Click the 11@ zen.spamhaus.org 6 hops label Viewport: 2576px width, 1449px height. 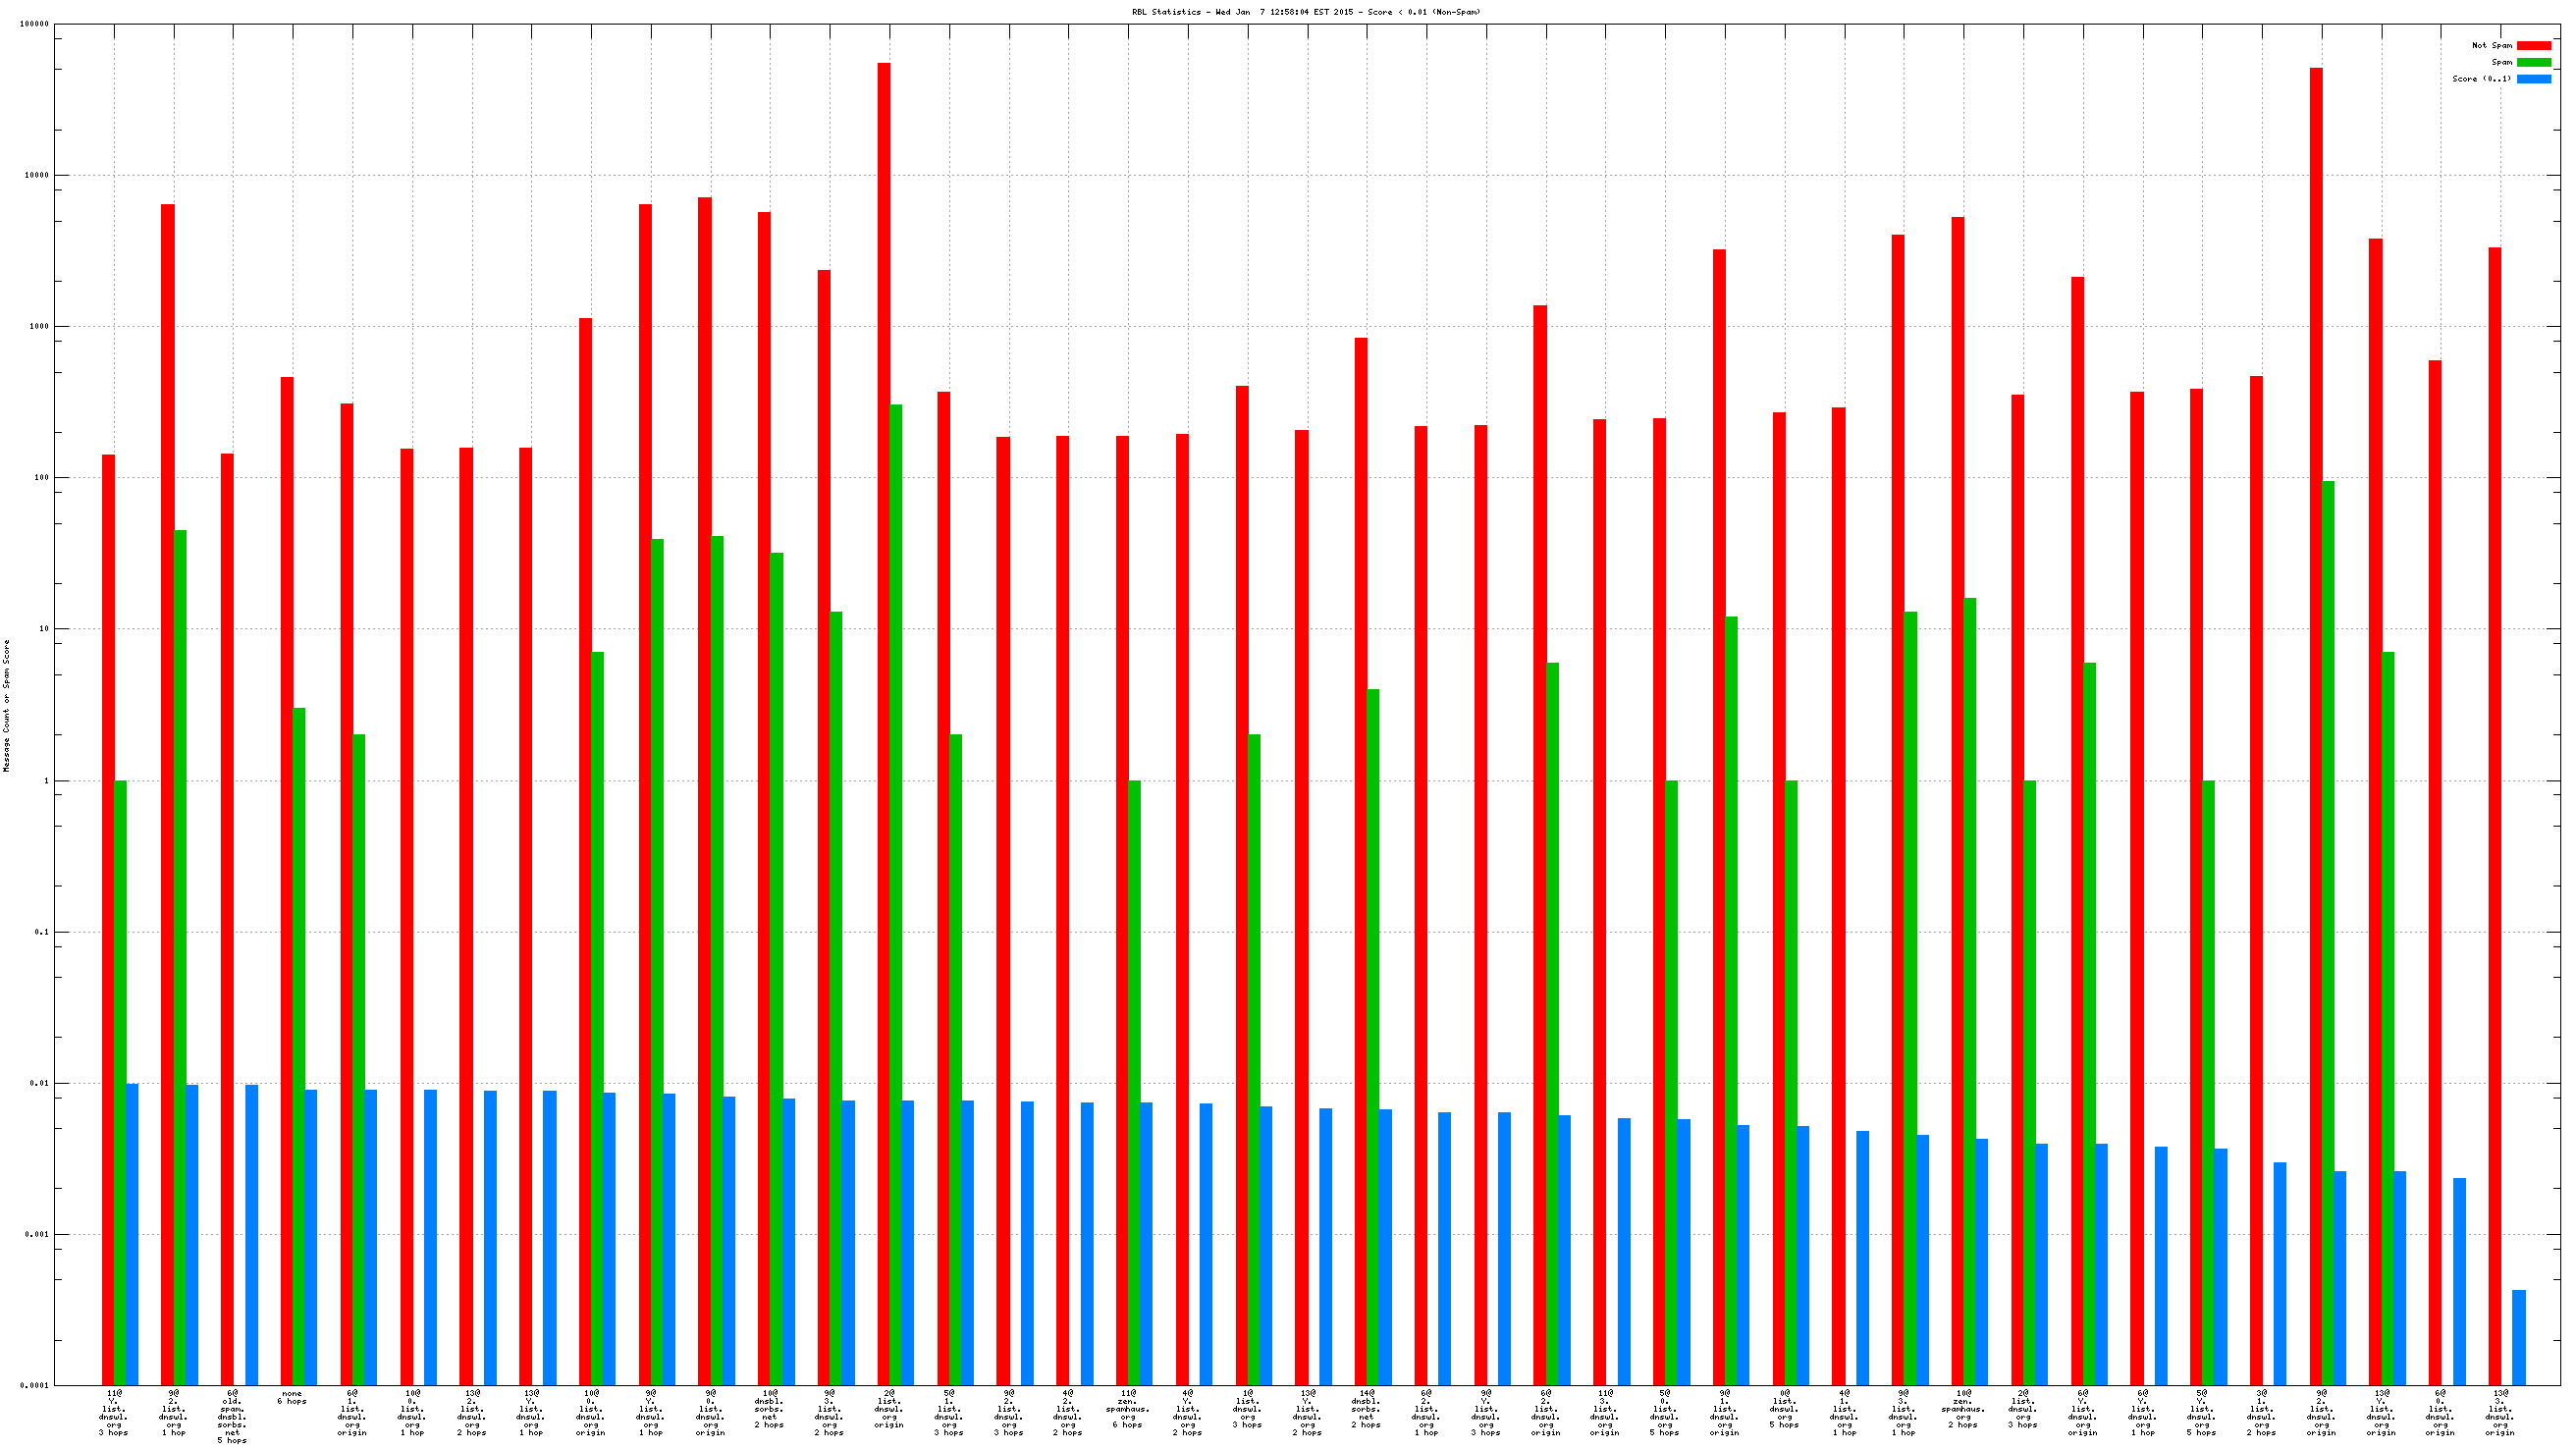coord(1127,1409)
